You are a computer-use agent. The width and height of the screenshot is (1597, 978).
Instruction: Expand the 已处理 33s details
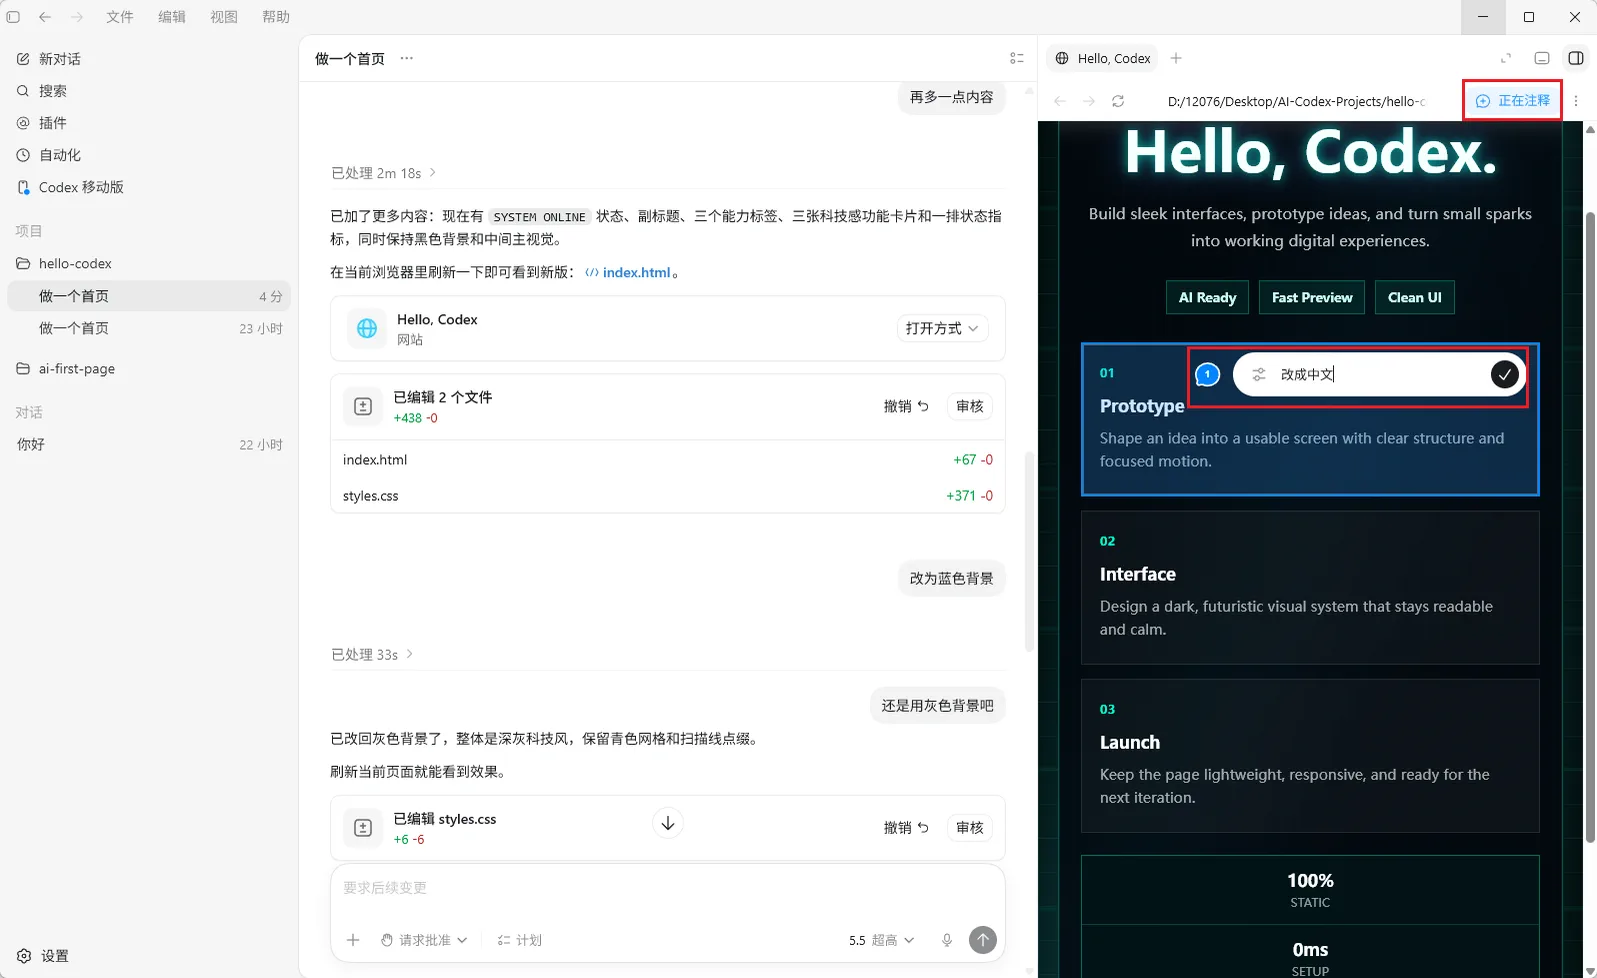(x=372, y=654)
